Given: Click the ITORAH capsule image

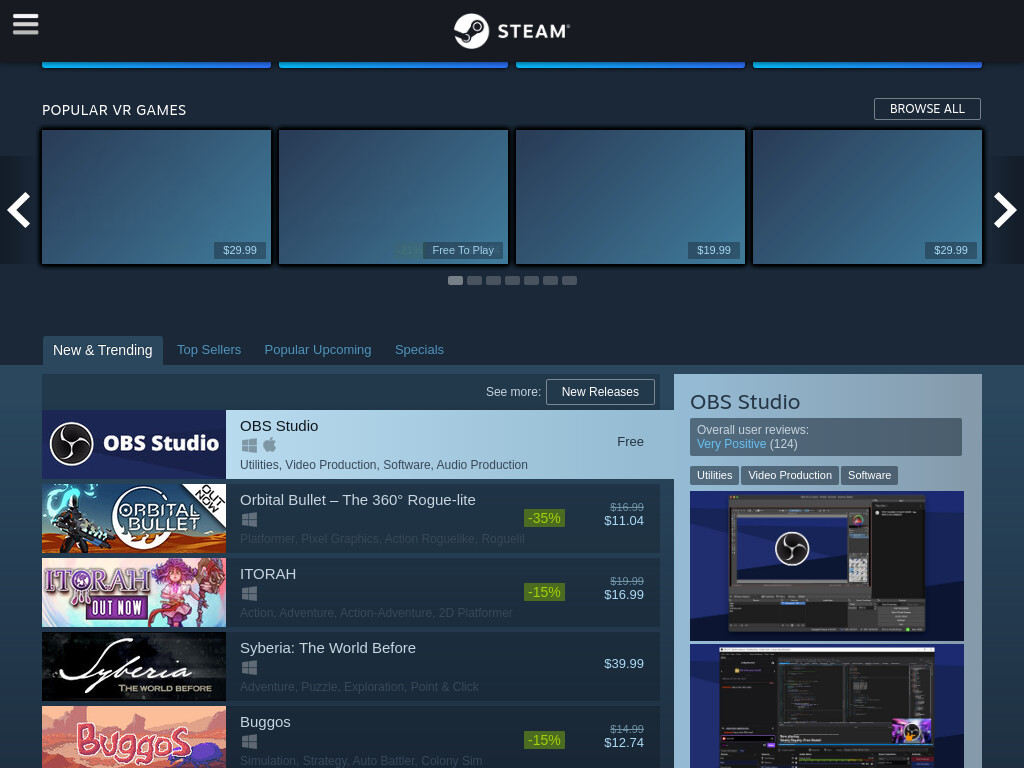Looking at the screenshot, I should tap(134, 592).
